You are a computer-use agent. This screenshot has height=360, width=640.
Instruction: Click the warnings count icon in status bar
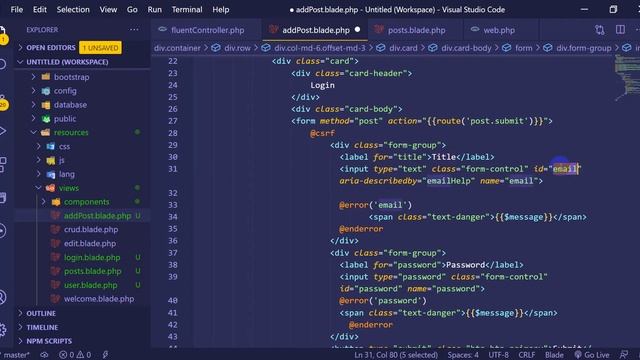[80, 355]
